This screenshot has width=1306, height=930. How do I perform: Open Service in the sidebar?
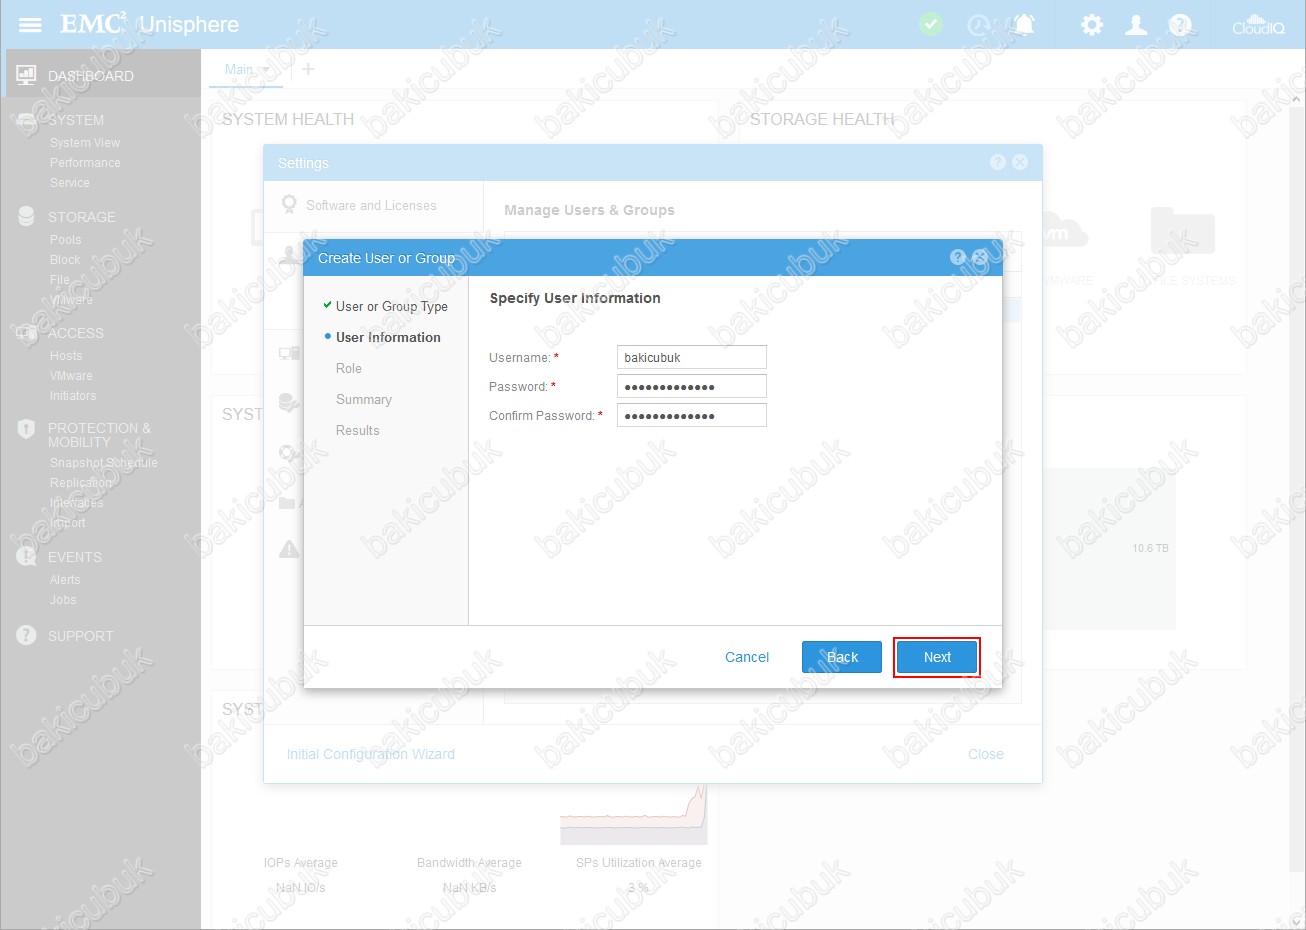click(70, 183)
